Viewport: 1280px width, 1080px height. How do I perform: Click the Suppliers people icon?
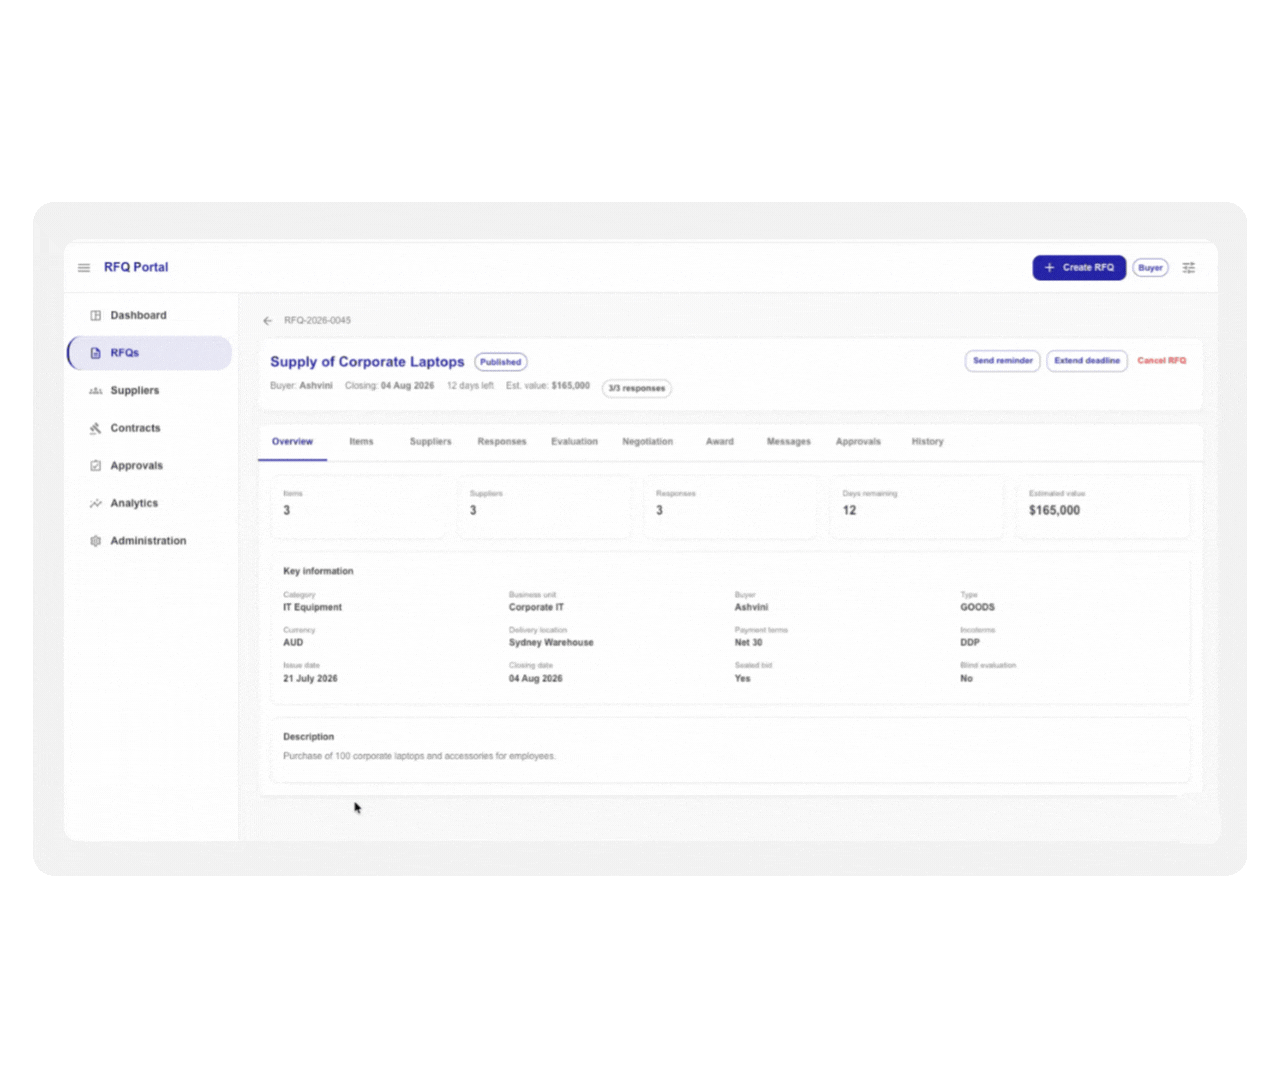pyautogui.click(x=96, y=391)
